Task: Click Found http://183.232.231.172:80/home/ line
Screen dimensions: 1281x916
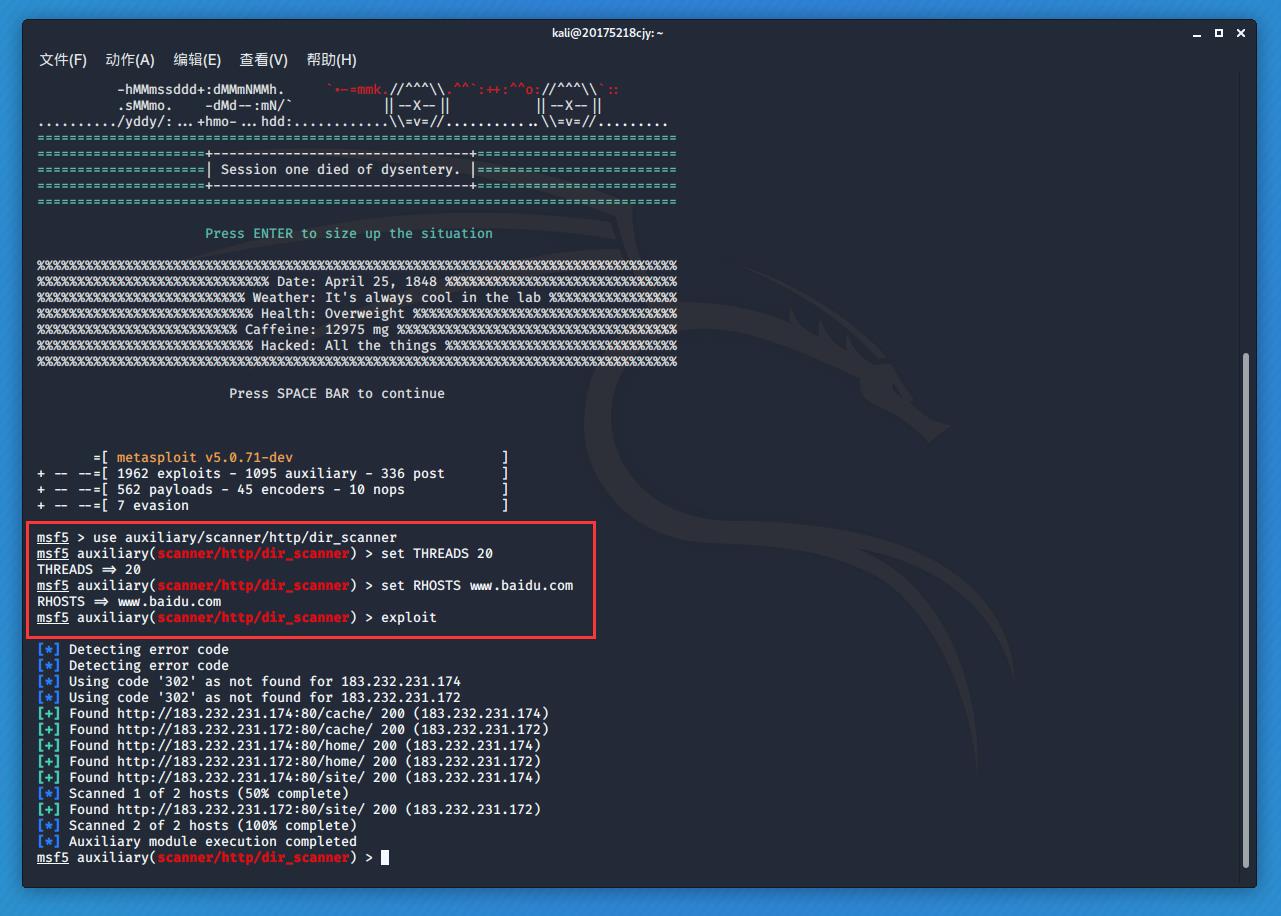Action: (x=289, y=761)
